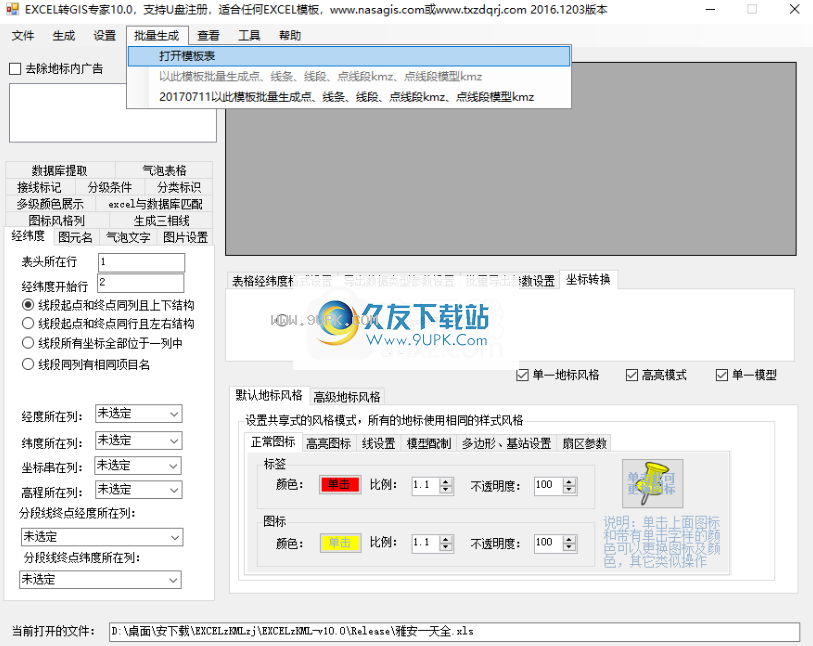Click 数据库提取 button

60,171
